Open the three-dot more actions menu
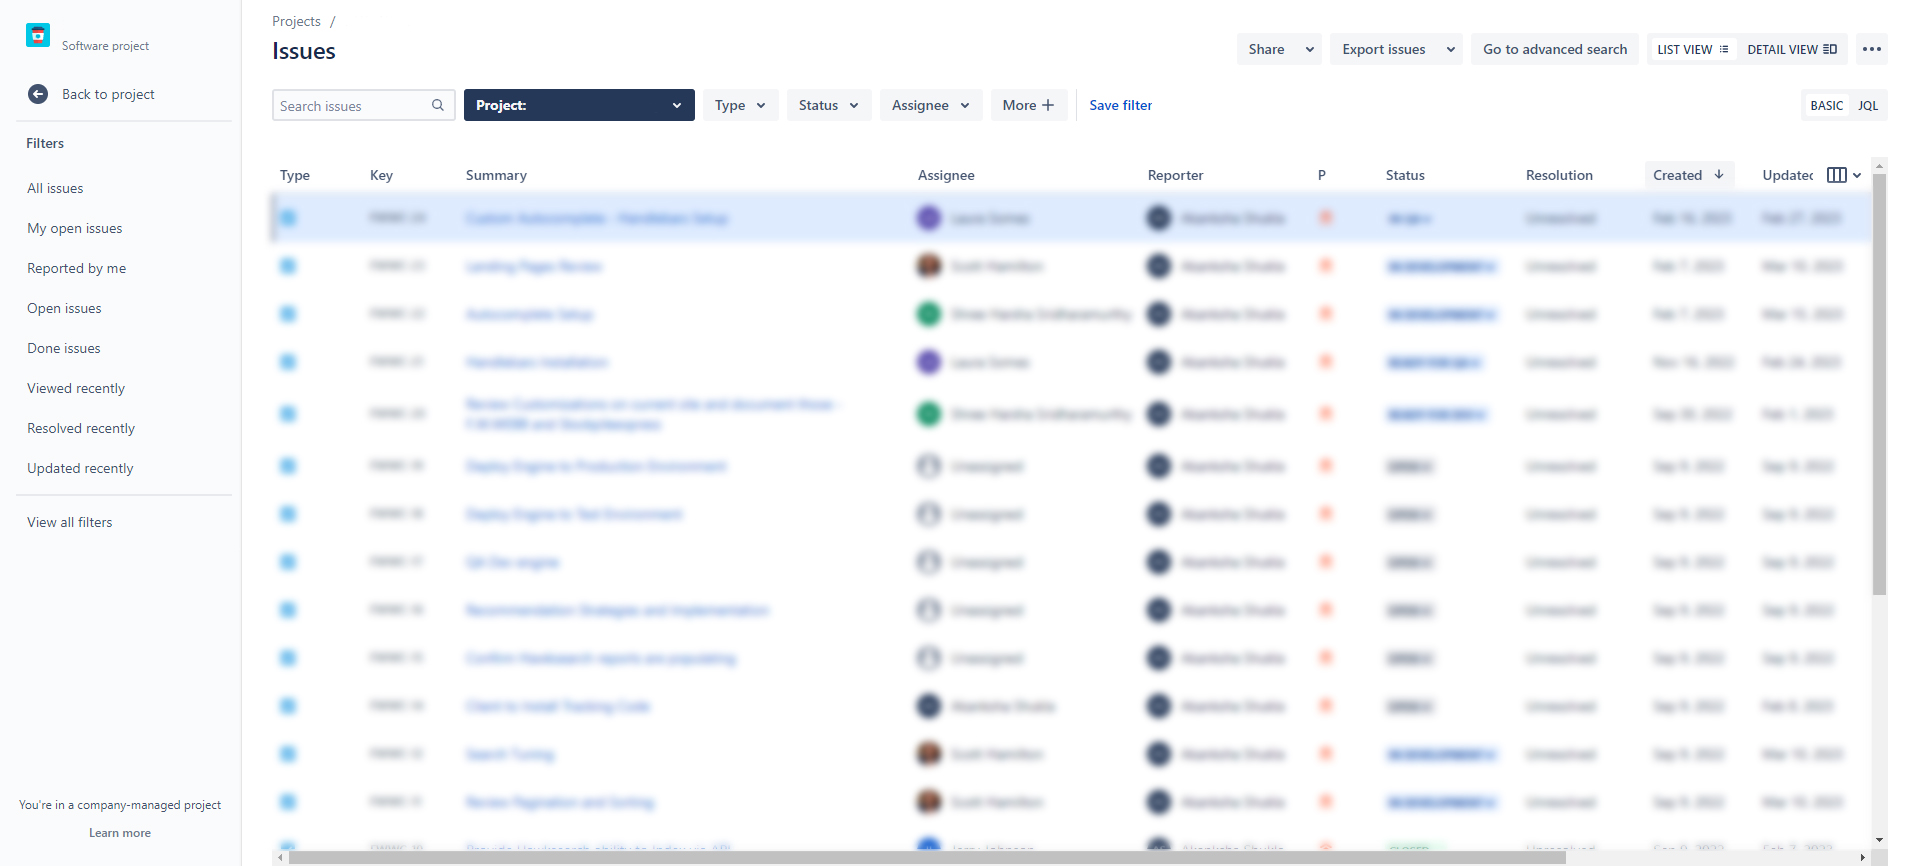 pos(1872,49)
